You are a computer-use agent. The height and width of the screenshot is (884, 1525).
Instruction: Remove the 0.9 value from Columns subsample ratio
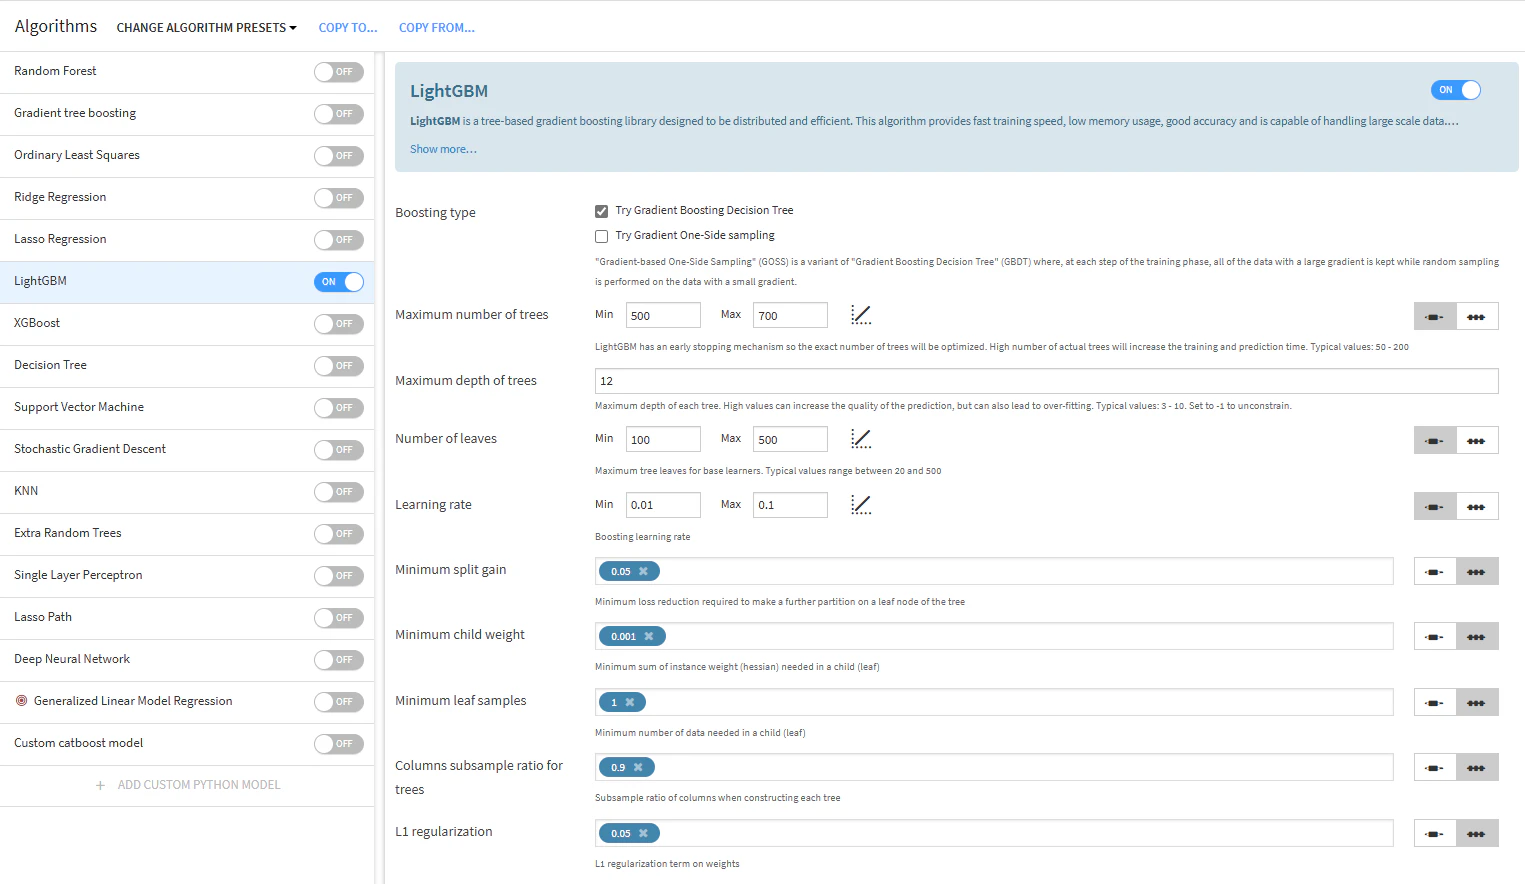638,767
